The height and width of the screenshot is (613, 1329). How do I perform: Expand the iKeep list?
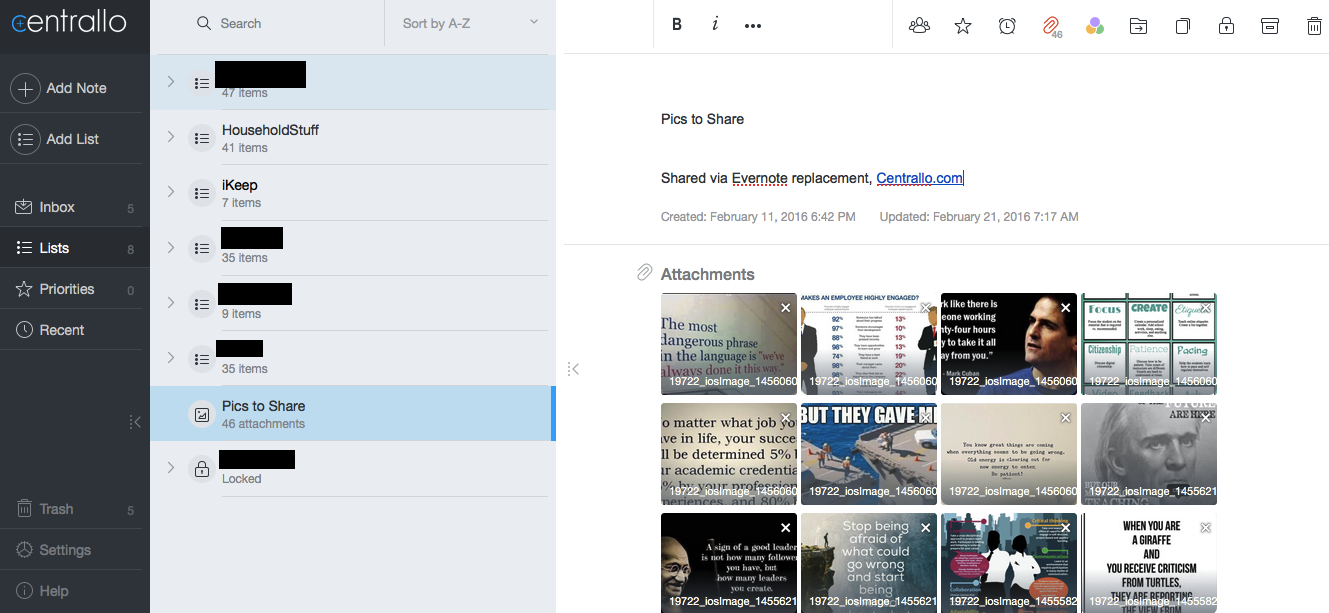(171, 192)
